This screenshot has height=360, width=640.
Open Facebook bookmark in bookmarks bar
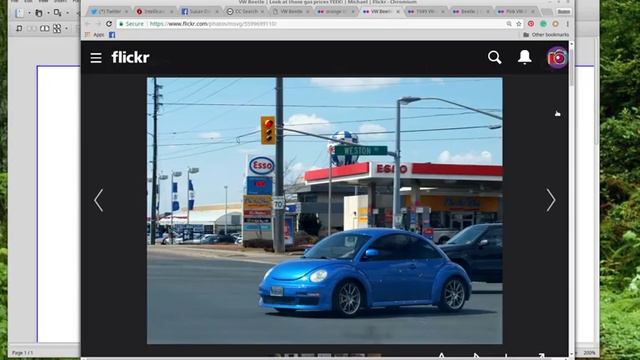coord(112,35)
